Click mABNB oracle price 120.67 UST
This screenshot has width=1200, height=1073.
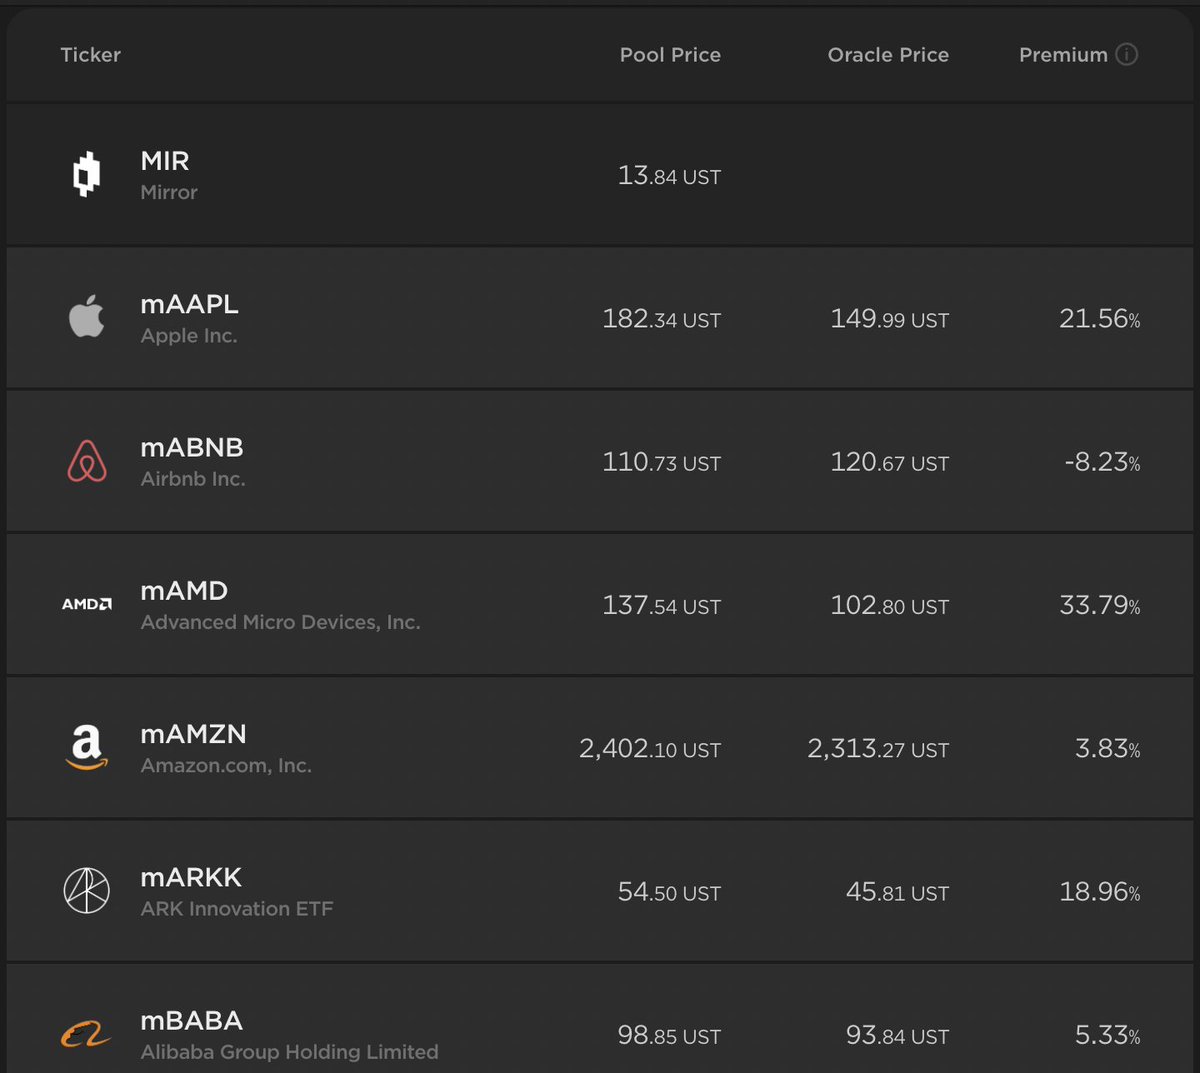coord(889,462)
